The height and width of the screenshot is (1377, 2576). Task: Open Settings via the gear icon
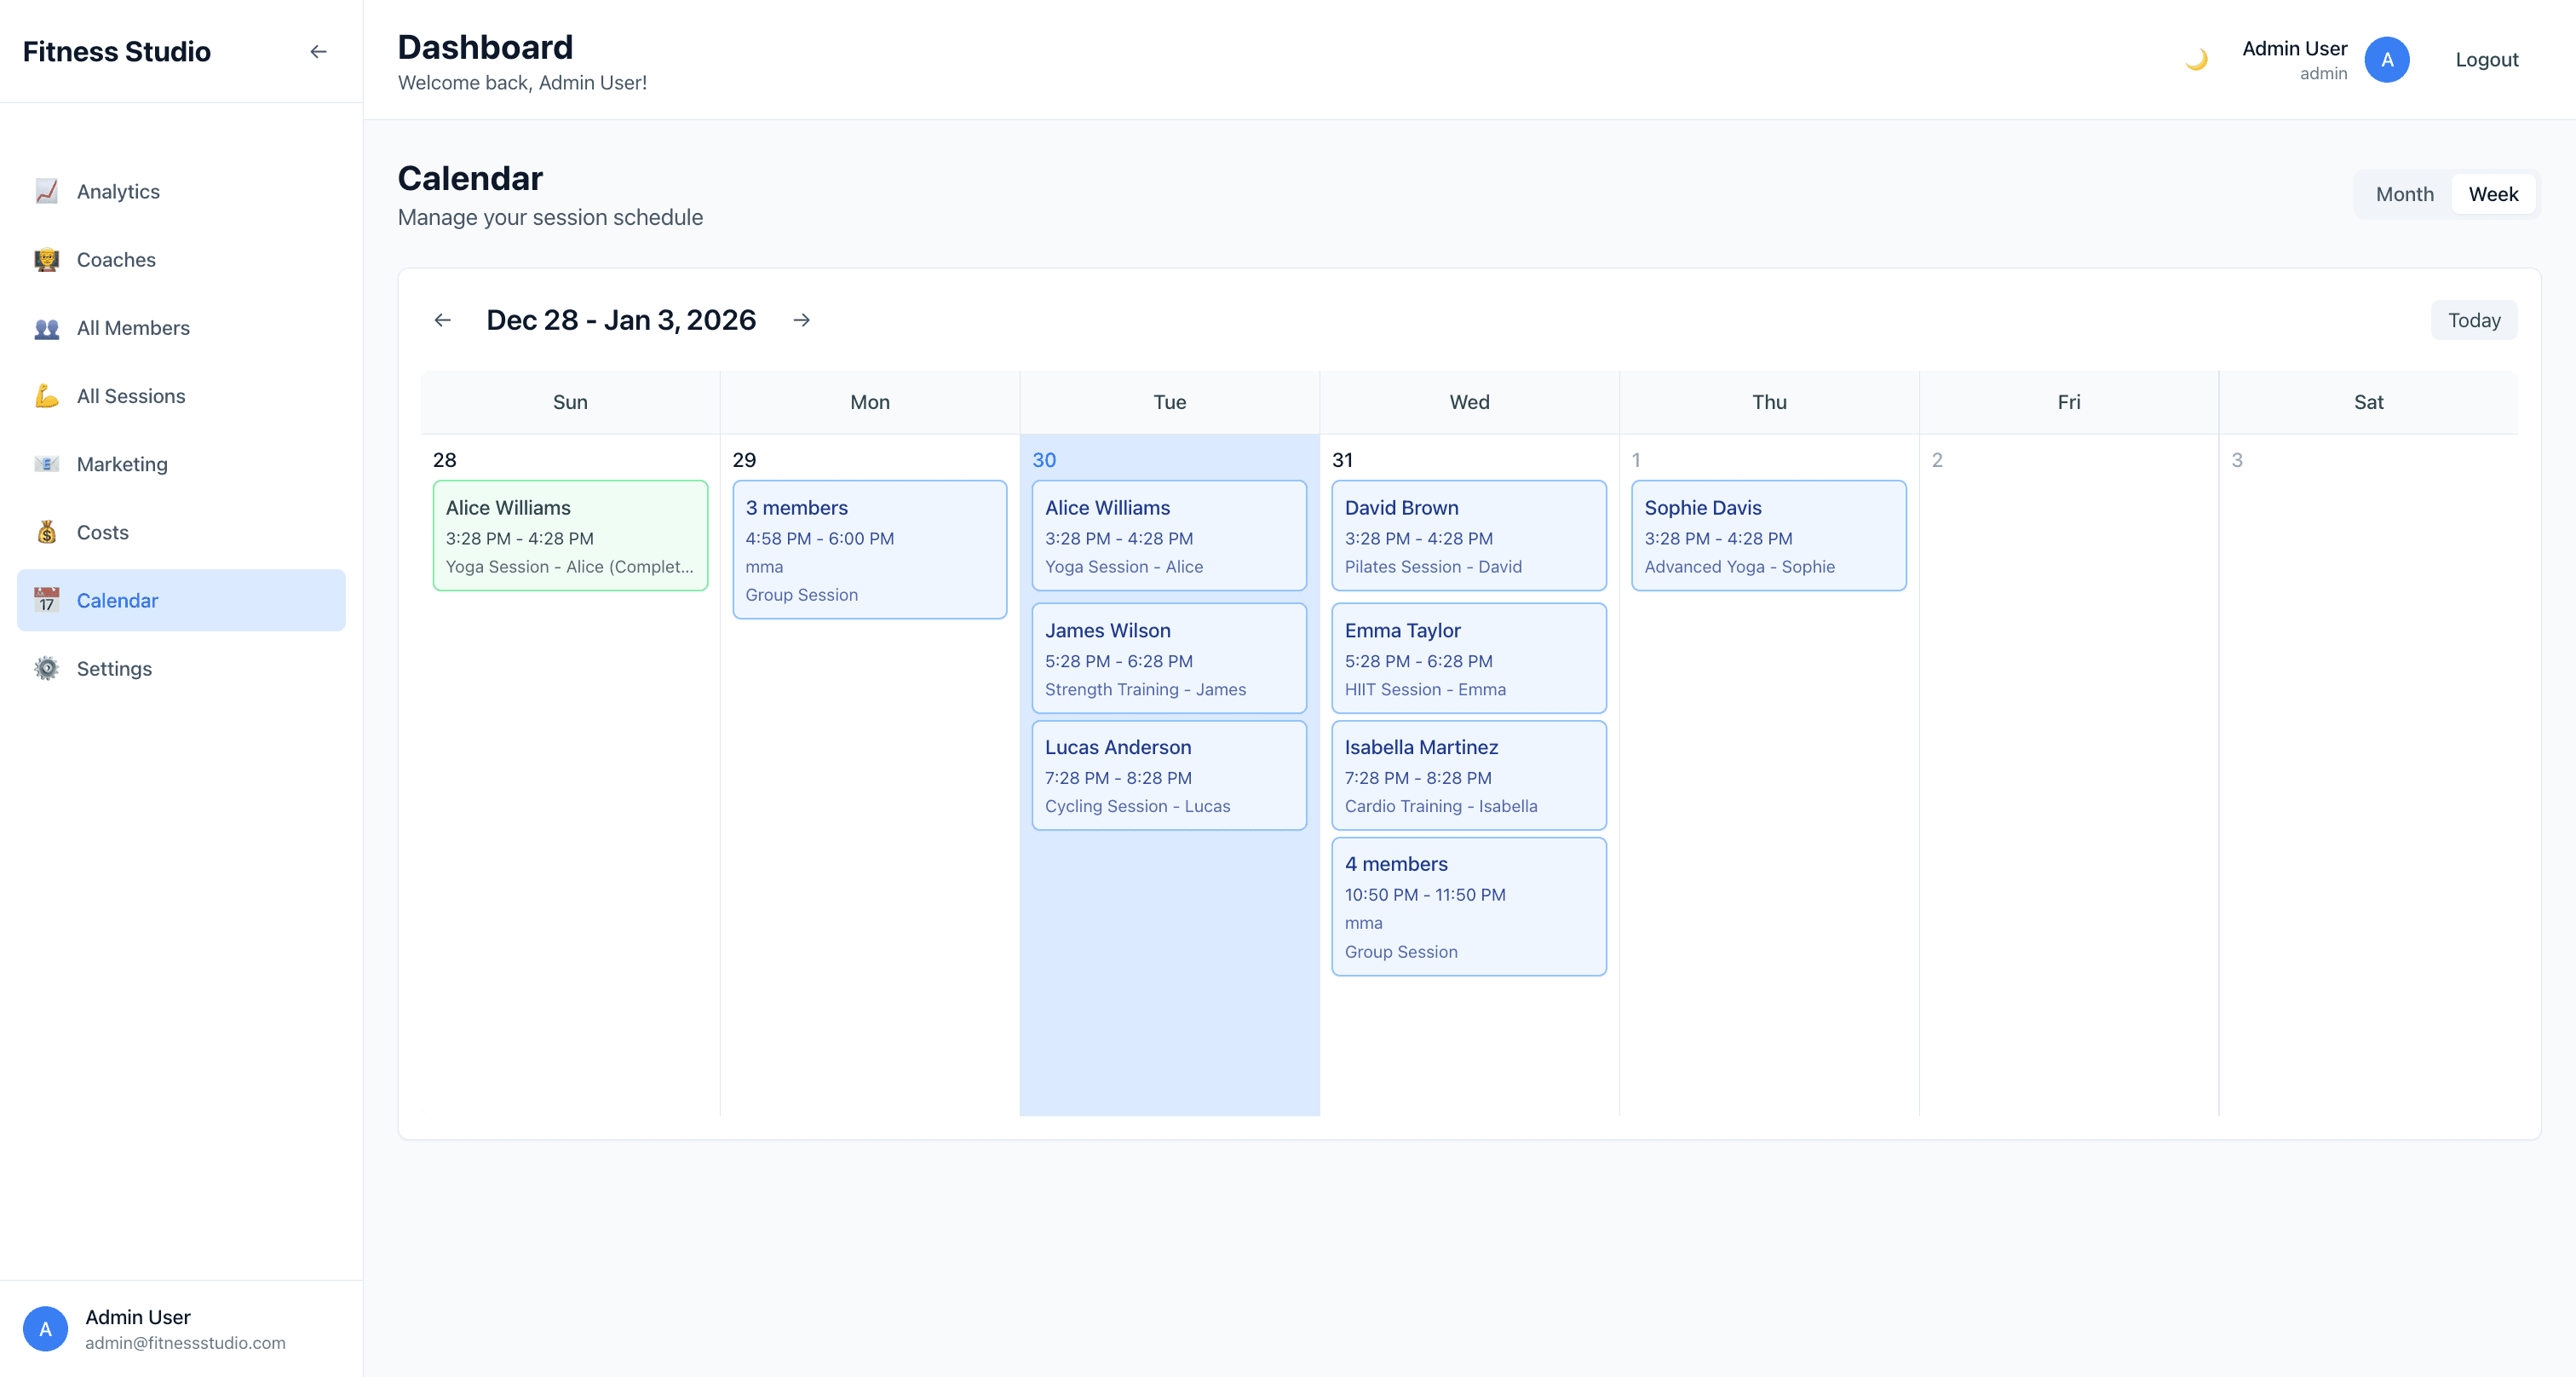pos(47,668)
